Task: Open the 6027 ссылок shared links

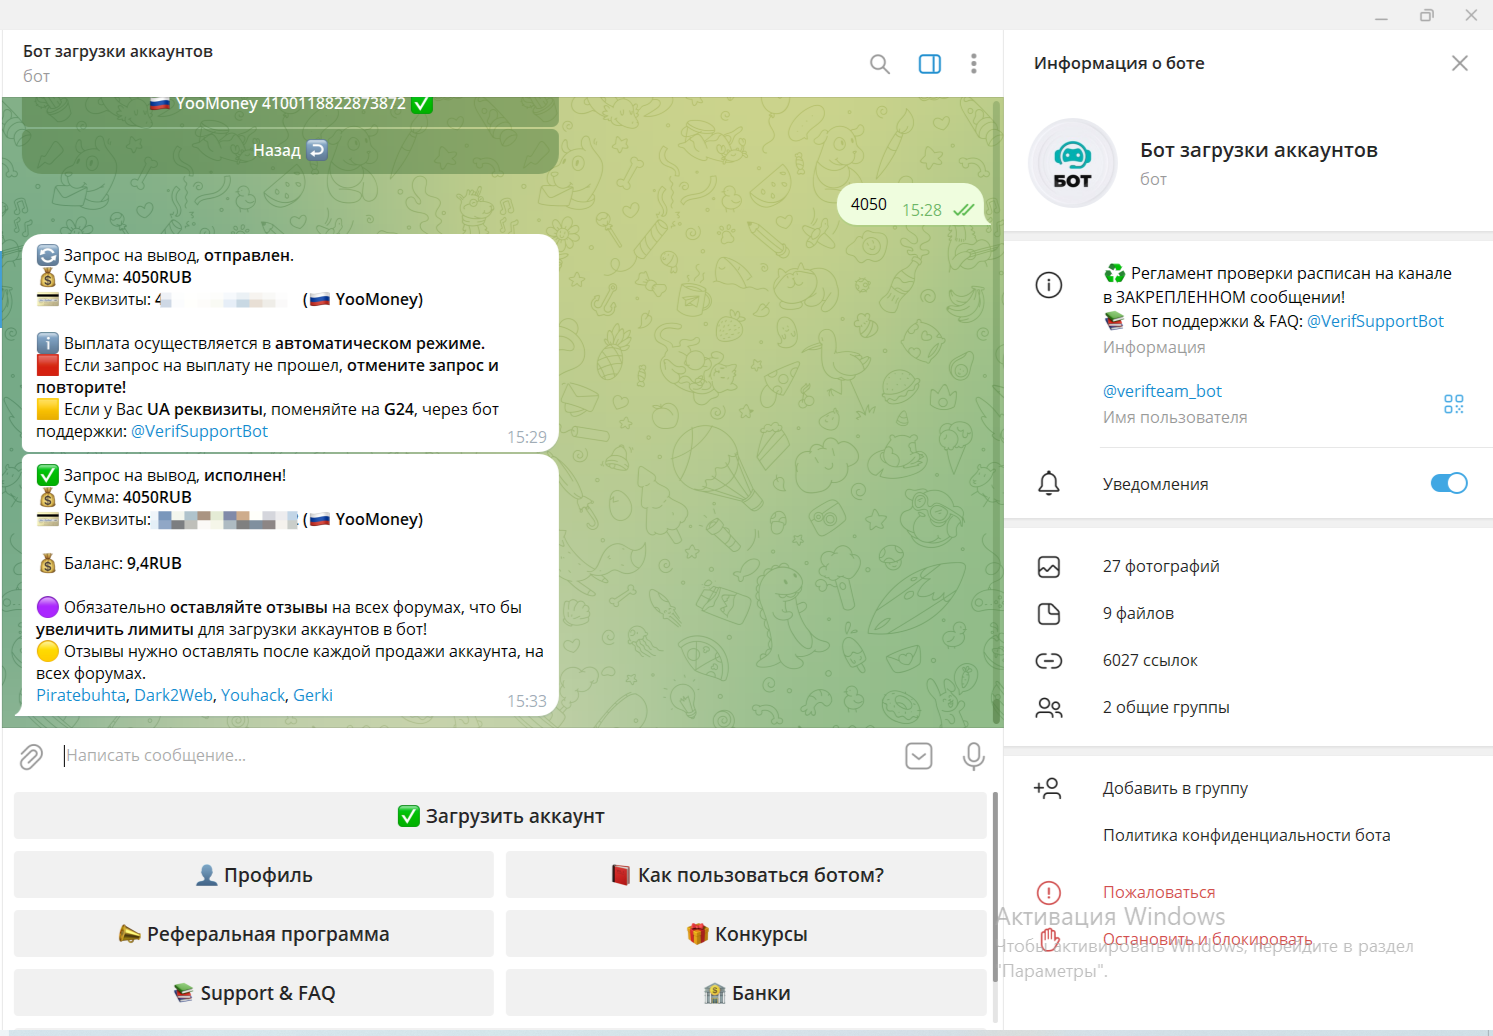Action: 1149,661
